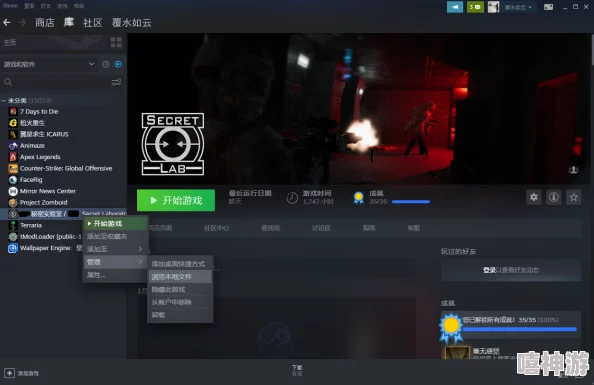Click the 7 Days to Die icon
Image resolution: width=594 pixels, height=385 pixels.
click(x=13, y=111)
